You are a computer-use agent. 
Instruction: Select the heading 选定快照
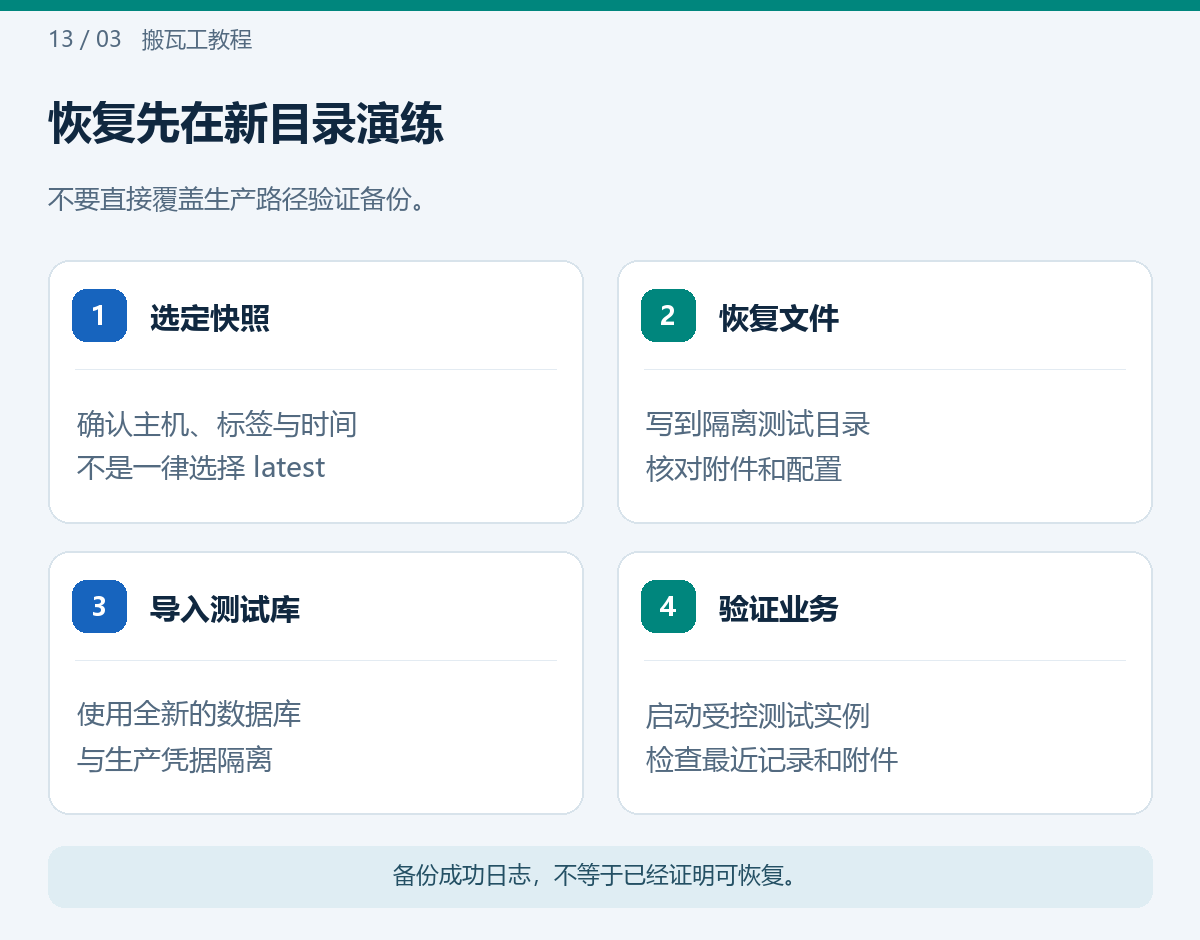point(210,318)
